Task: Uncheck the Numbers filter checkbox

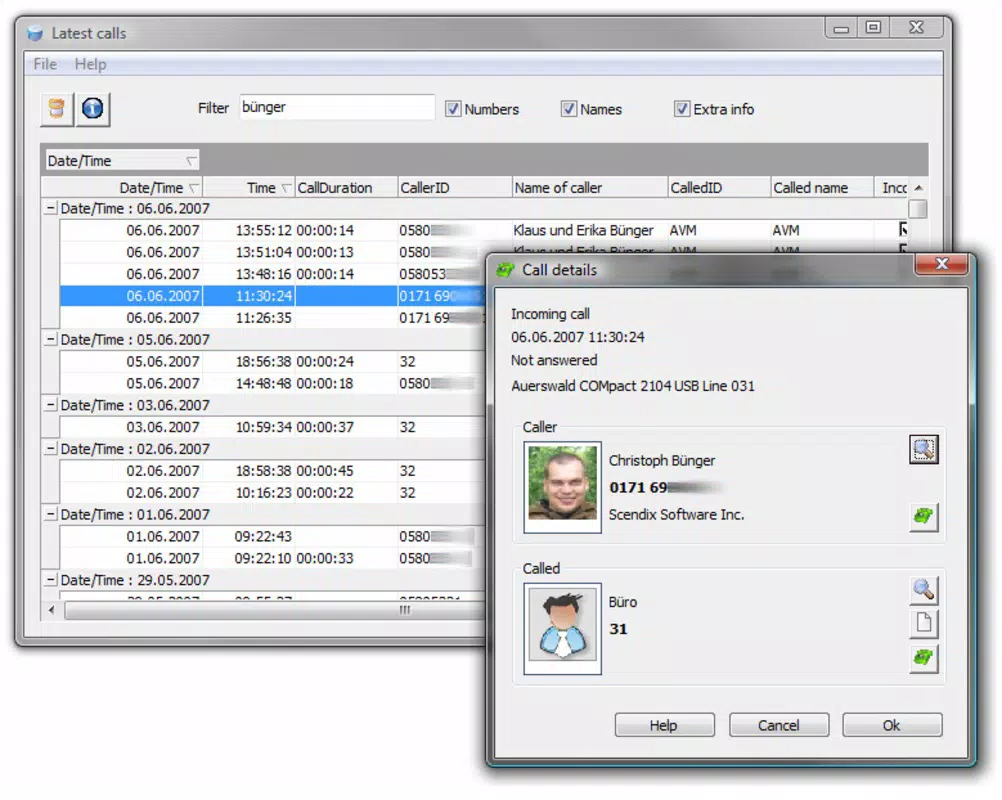Action: pos(453,109)
